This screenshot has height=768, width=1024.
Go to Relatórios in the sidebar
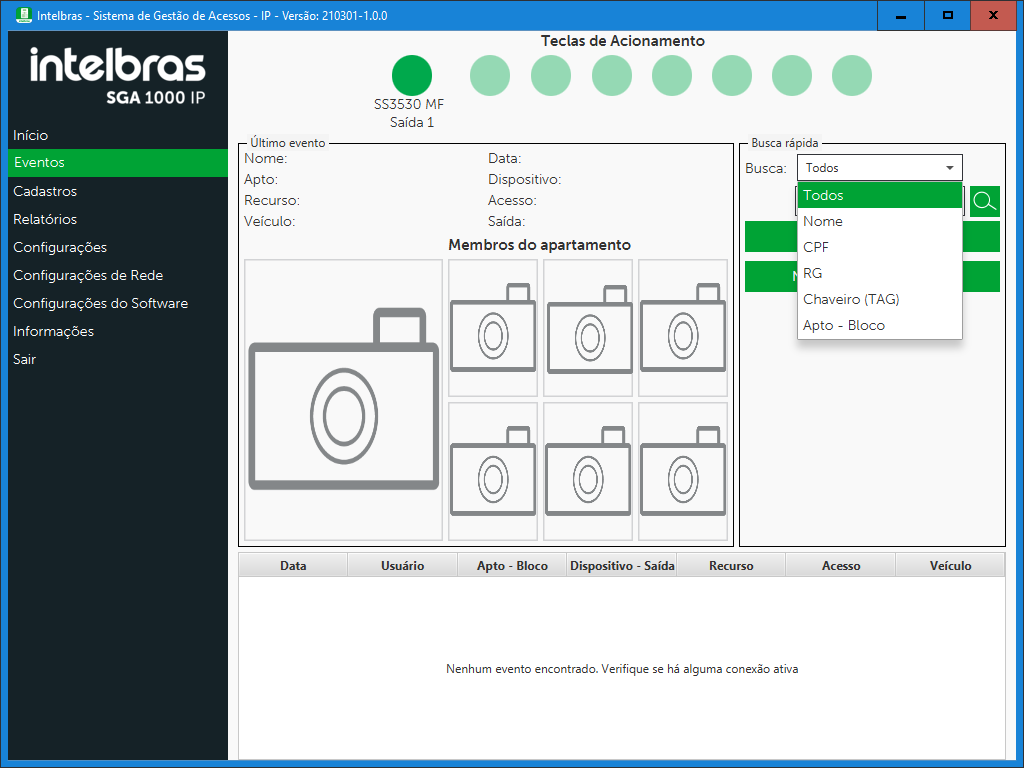pos(45,219)
